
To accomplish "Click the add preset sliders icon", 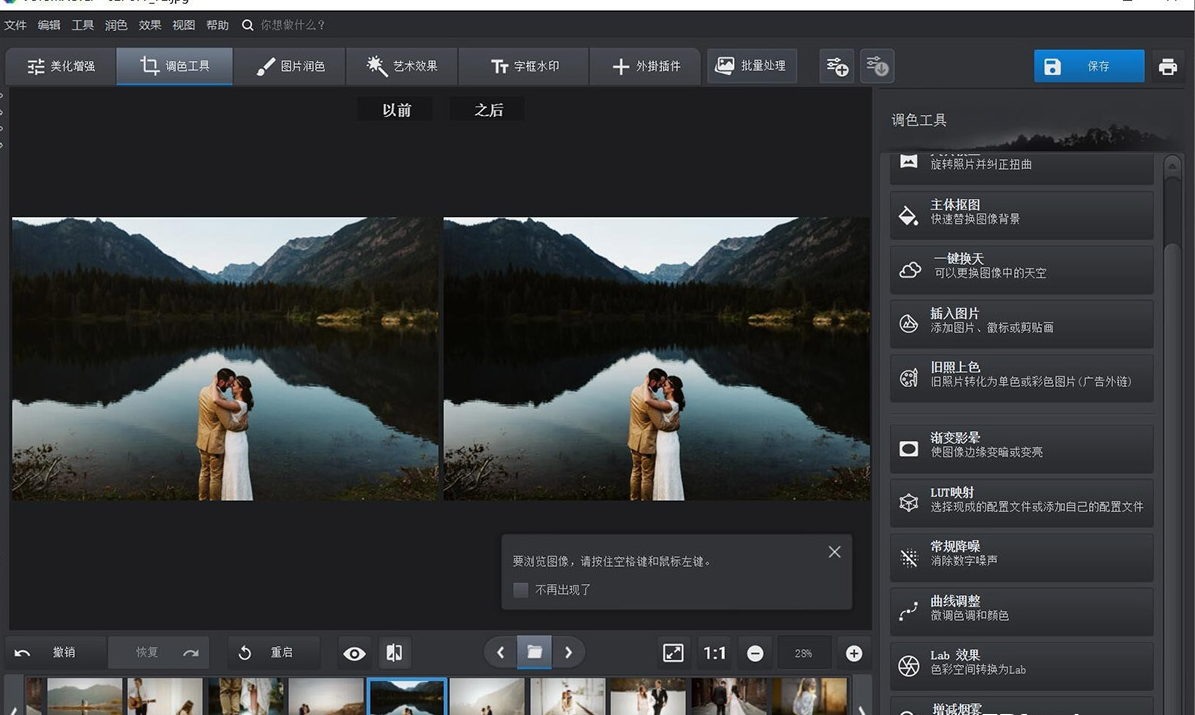I will pyautogui.click(x=837, y=66).
